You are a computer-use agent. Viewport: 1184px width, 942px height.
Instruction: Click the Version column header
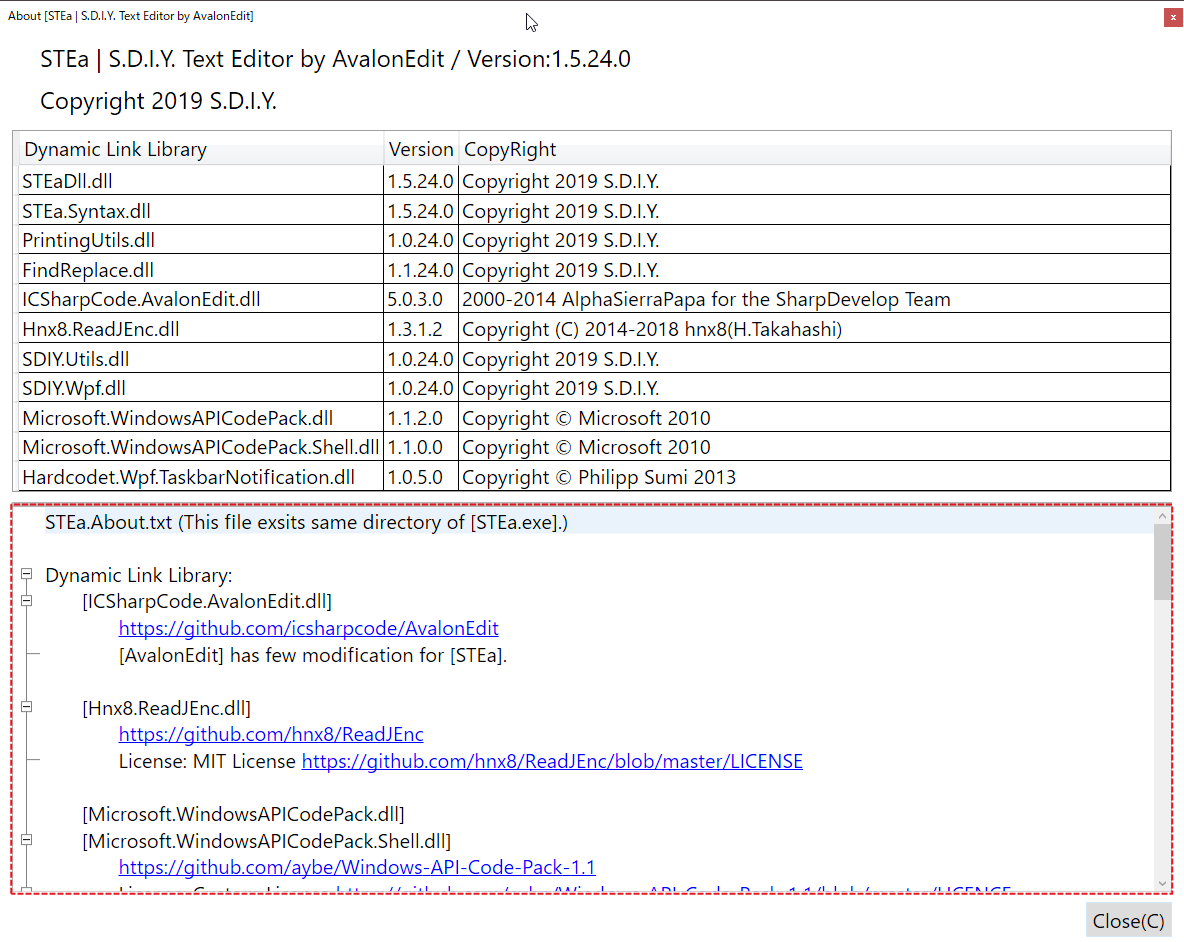tap(421, 149)
